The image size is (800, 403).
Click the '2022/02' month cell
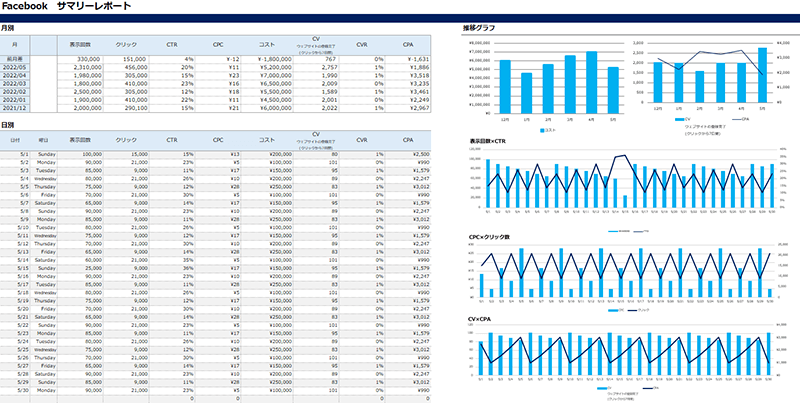pos(15,92)
